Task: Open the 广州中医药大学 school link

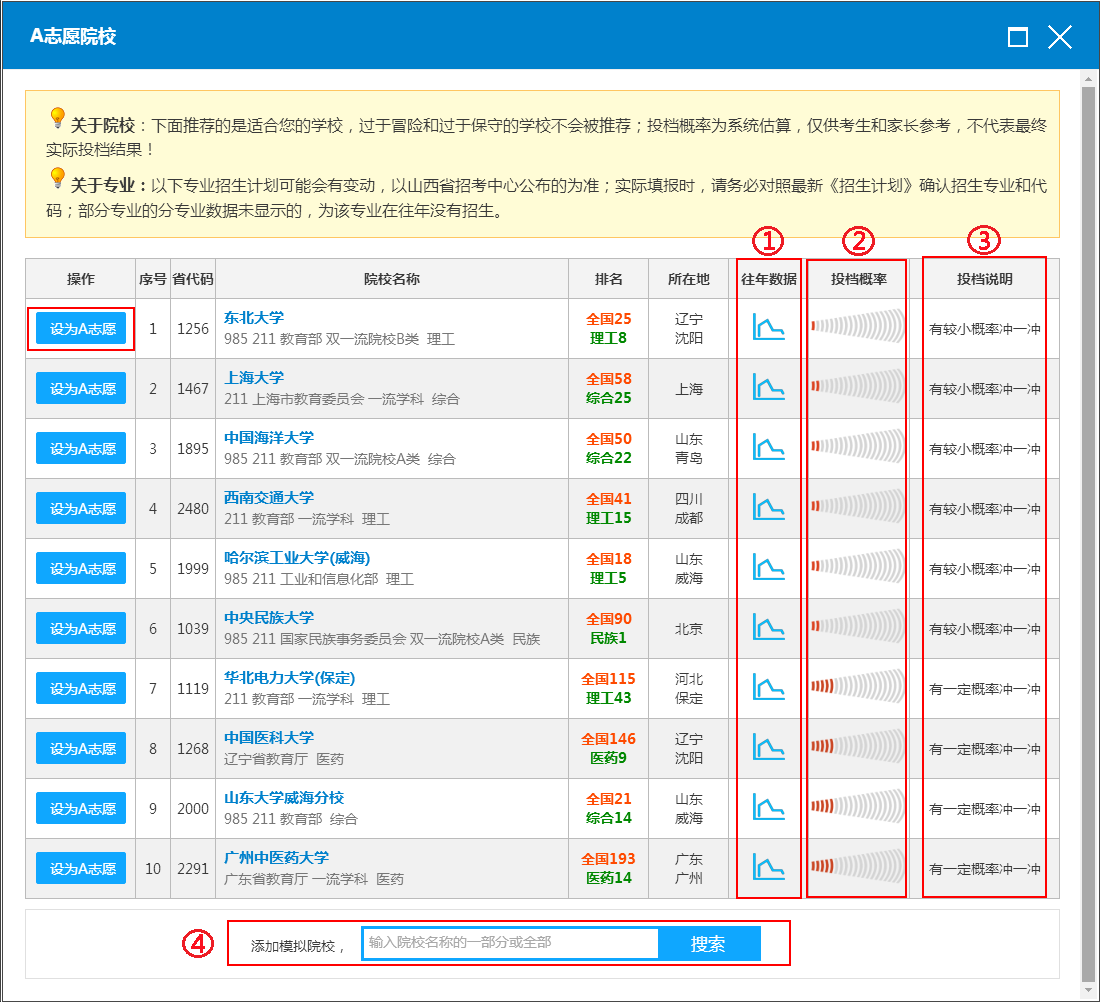Action: [x=276, y=858]
